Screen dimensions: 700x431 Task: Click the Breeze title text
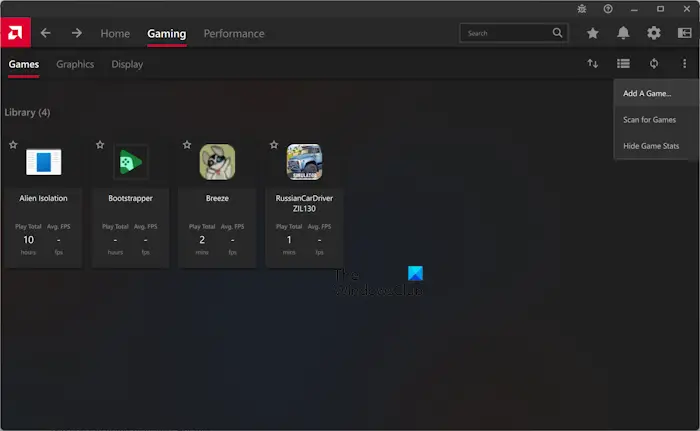217,198
